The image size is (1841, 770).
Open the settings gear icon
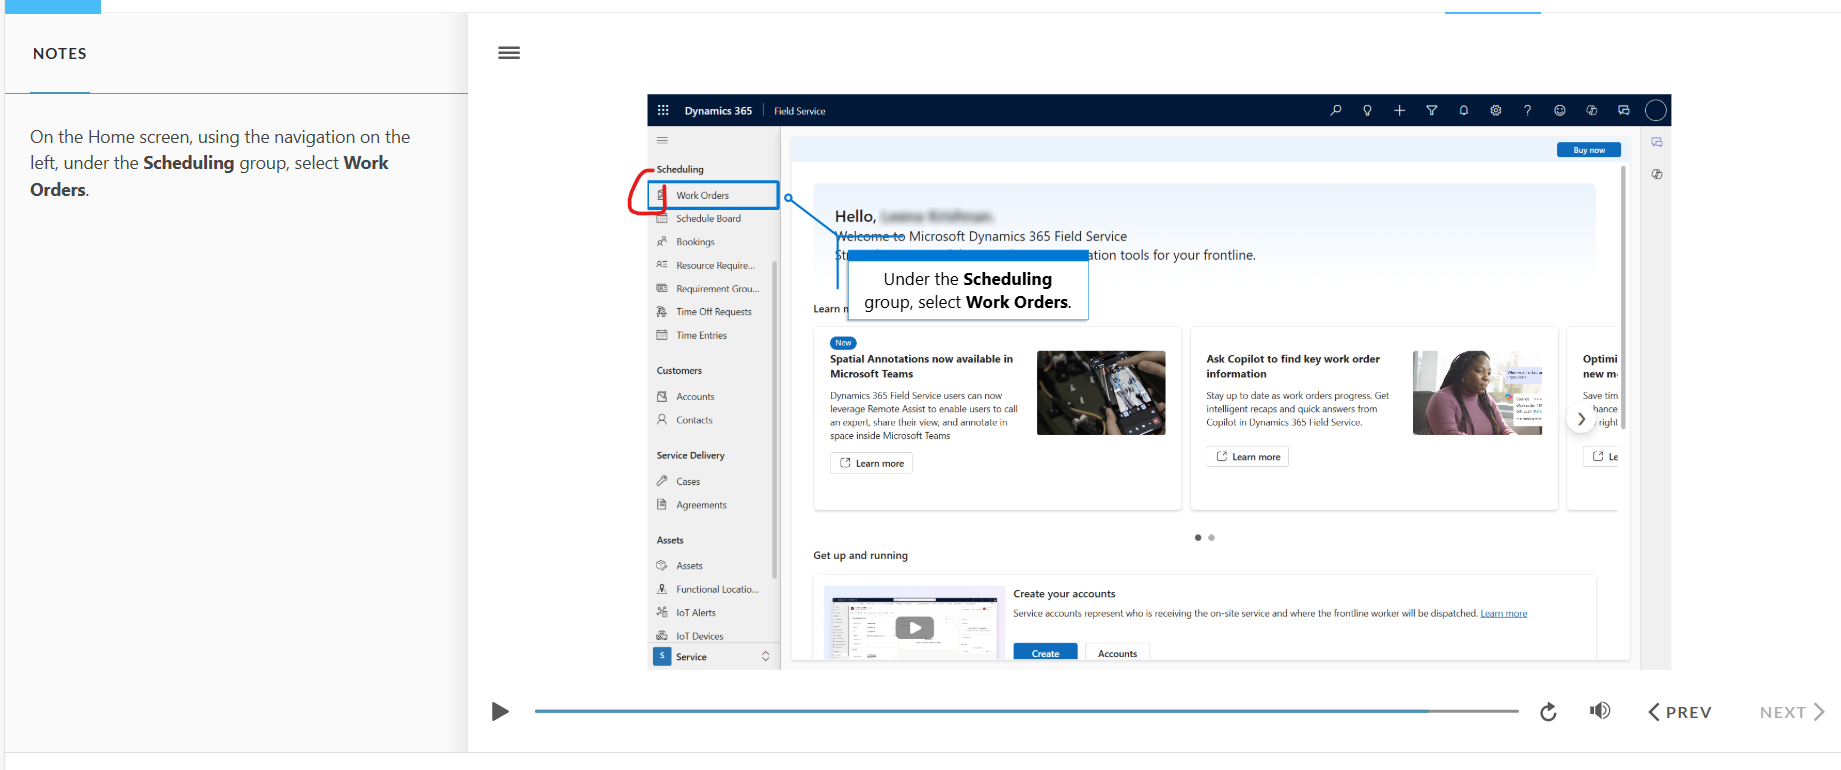coord(1495,111)
